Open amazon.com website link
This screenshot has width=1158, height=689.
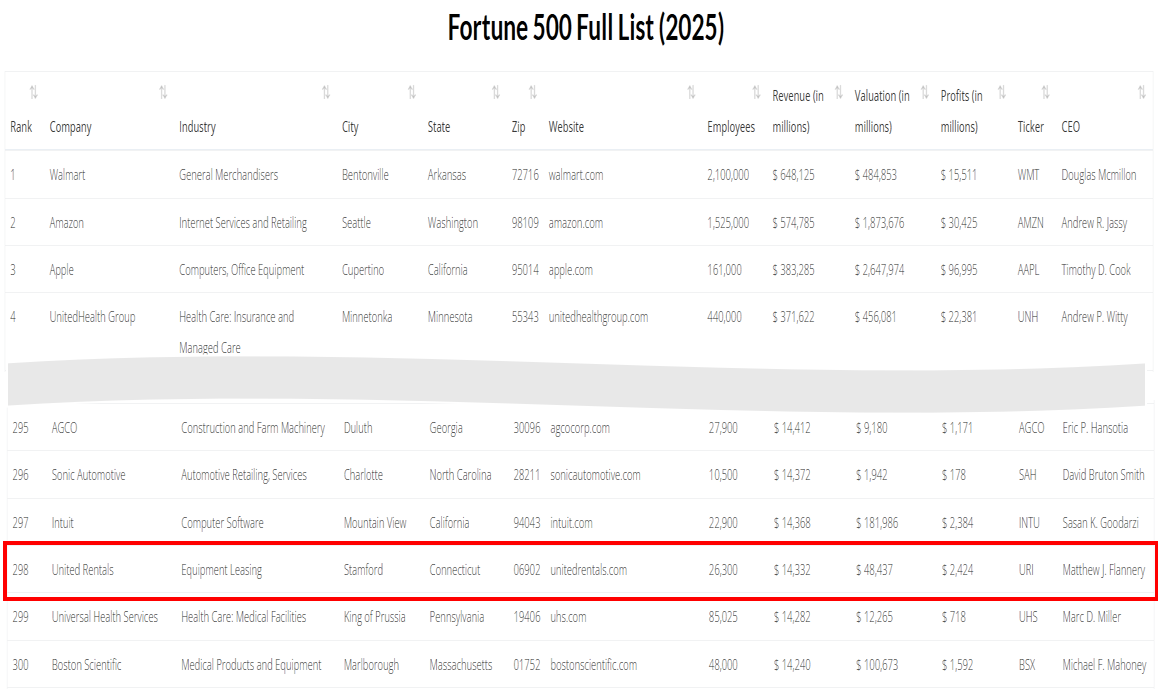pyautogui.click(x=575, y=223)
